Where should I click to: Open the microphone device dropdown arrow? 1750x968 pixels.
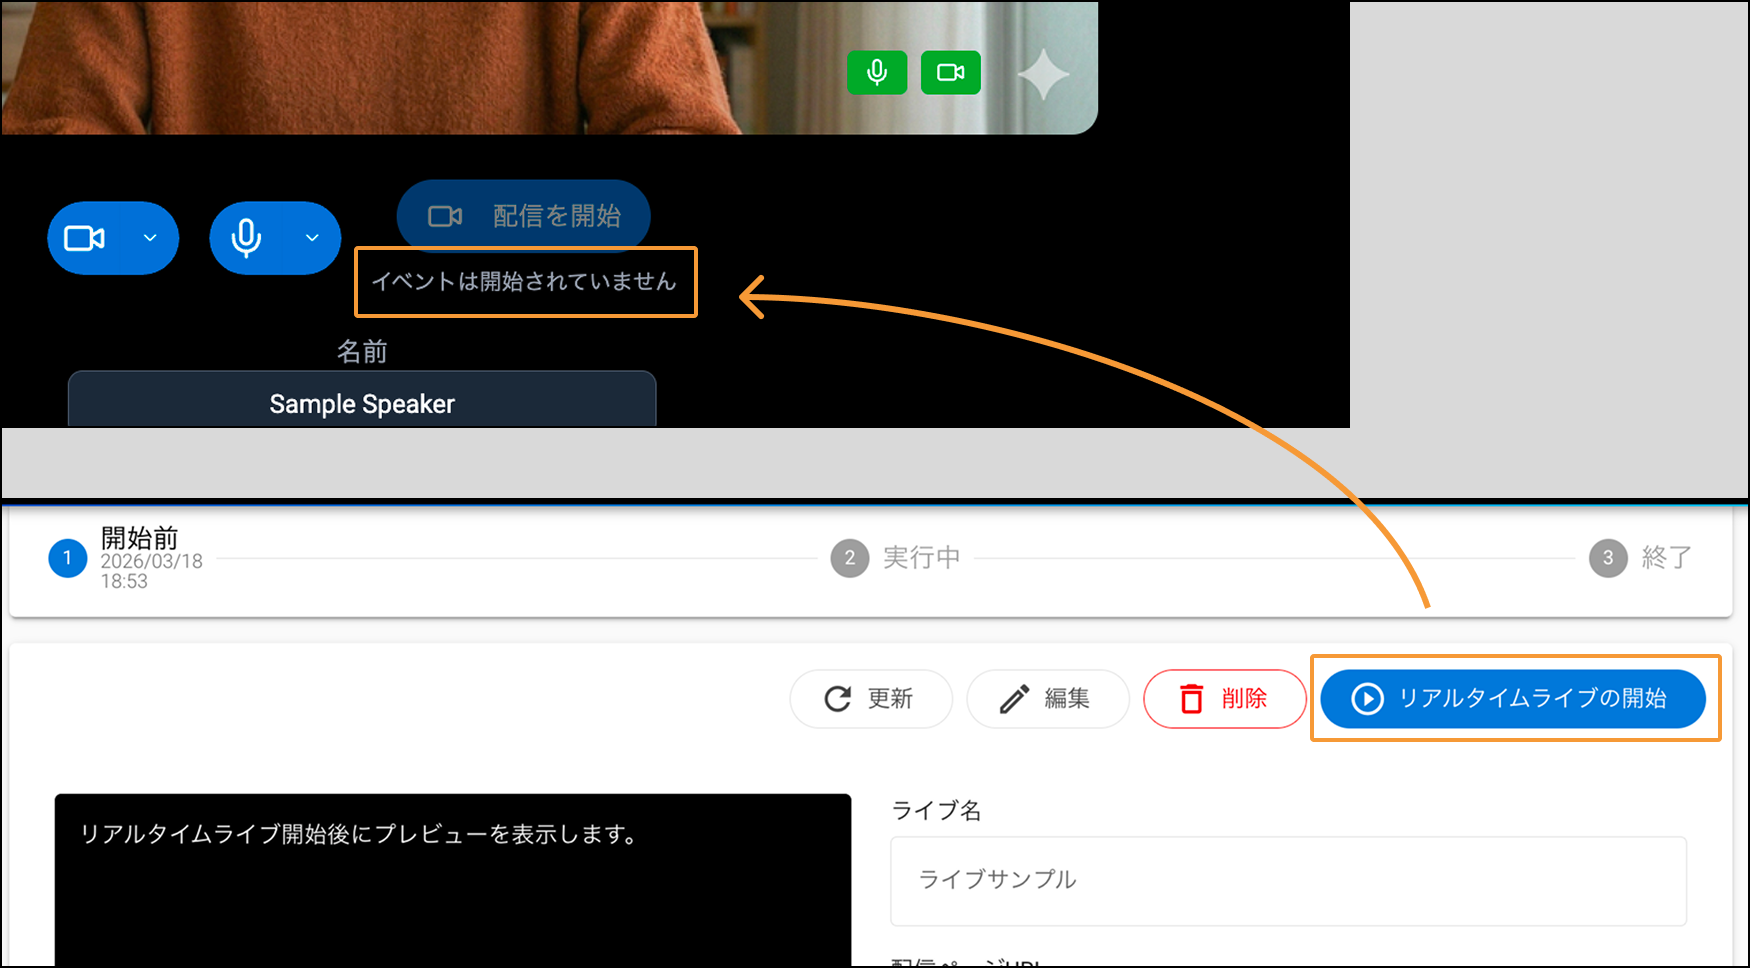(312, 239)
